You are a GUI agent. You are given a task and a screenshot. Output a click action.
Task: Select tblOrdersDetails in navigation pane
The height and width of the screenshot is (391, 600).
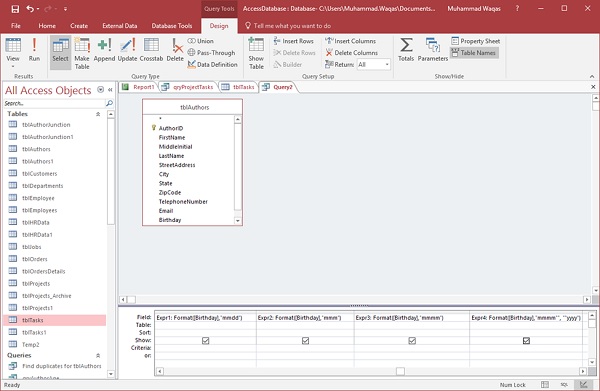tap(44, 272)
